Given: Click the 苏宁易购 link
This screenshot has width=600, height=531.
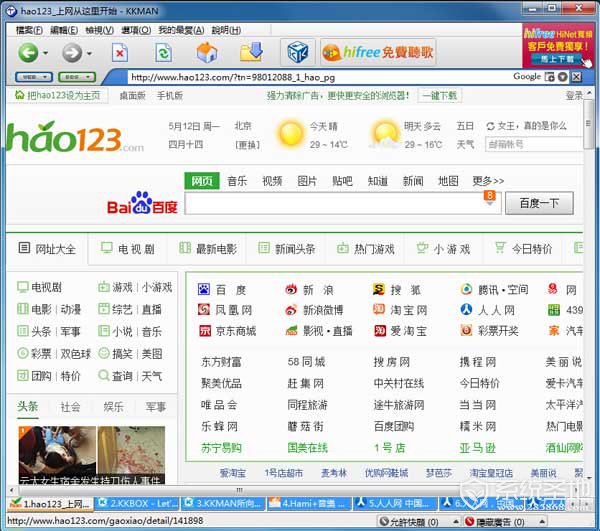Looking at the screenshot, I should (221, 448).
